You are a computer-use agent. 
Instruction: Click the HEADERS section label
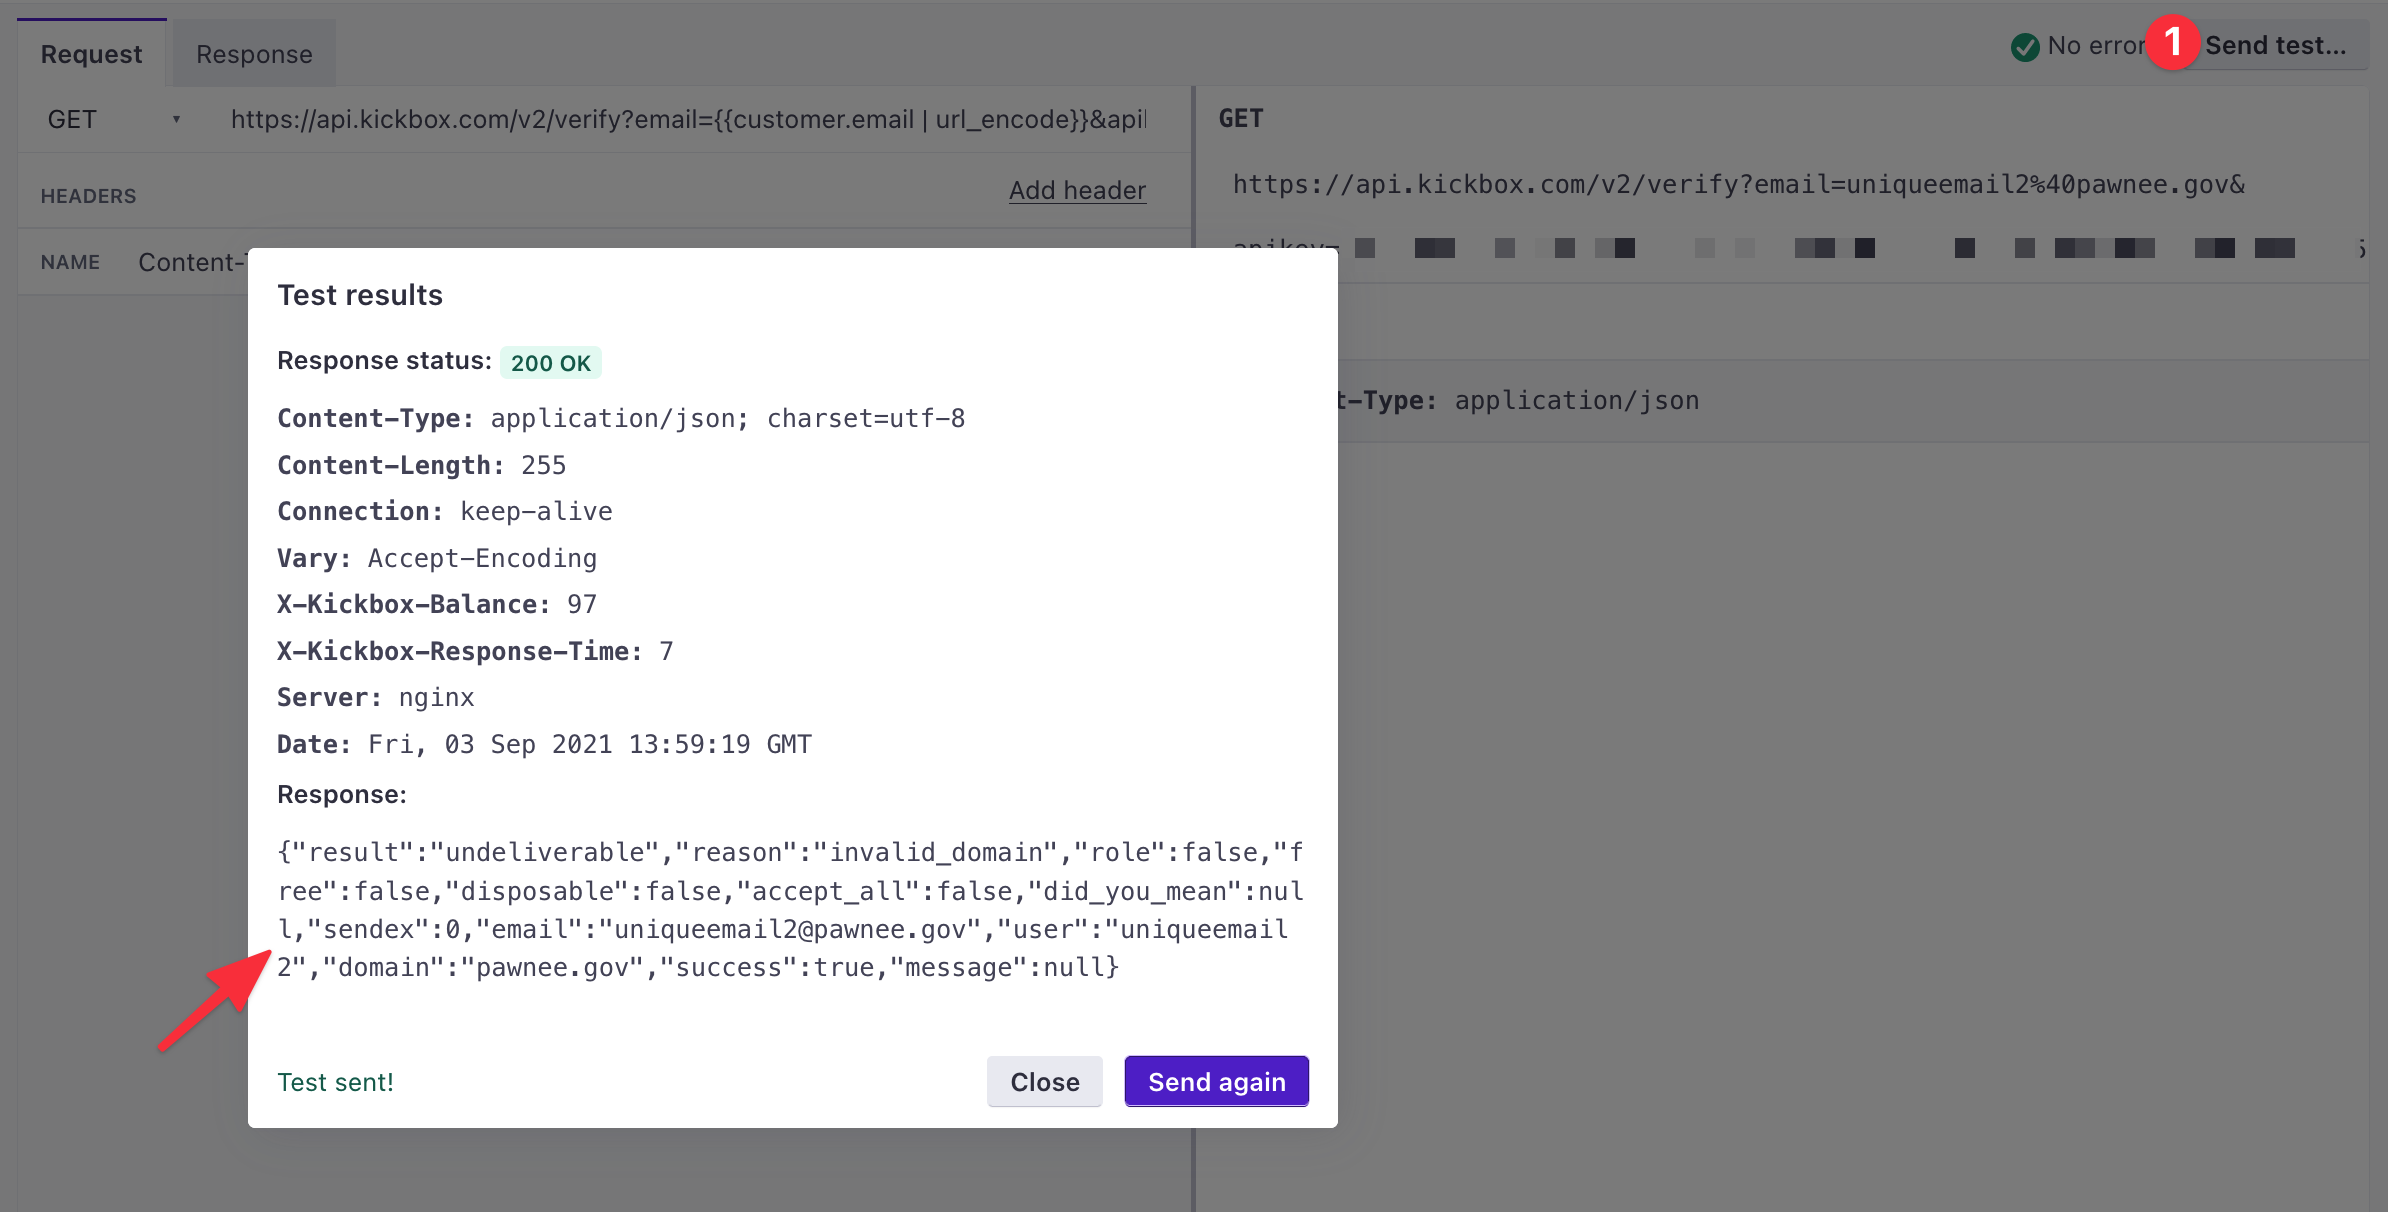(x=88, y=196)
